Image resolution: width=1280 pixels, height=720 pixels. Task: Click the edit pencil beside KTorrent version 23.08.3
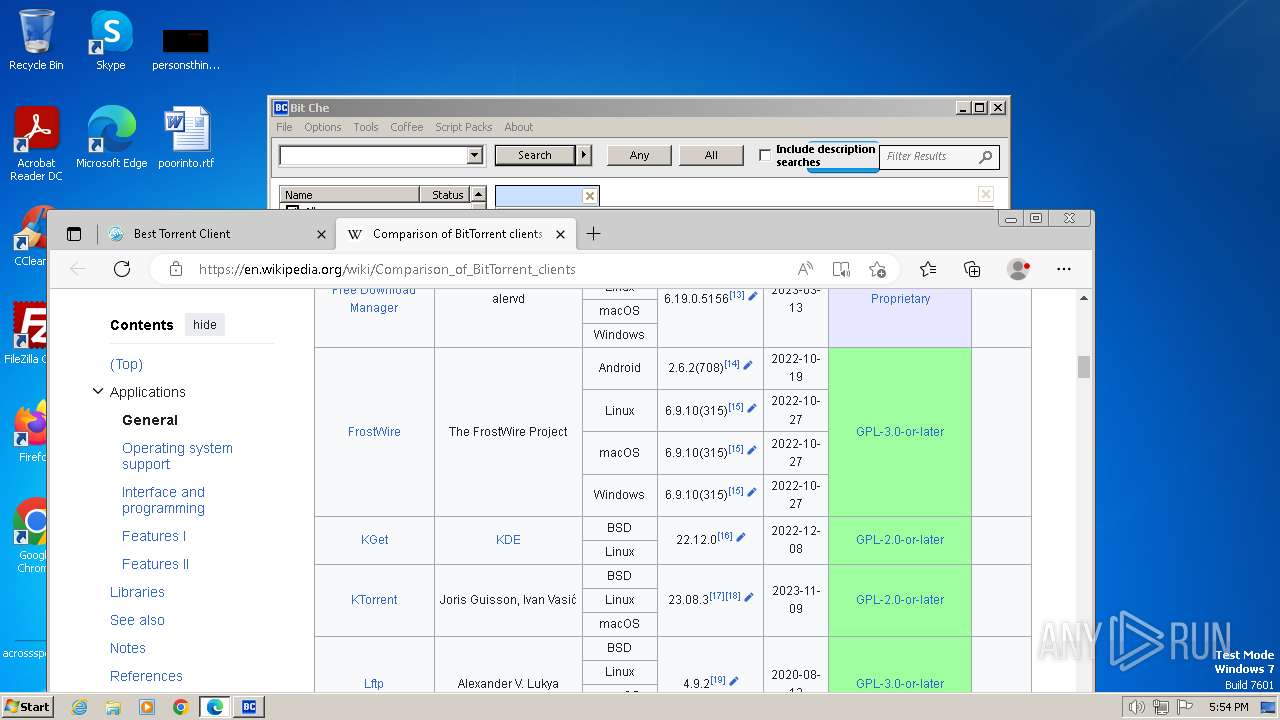(x=749, y=597)
